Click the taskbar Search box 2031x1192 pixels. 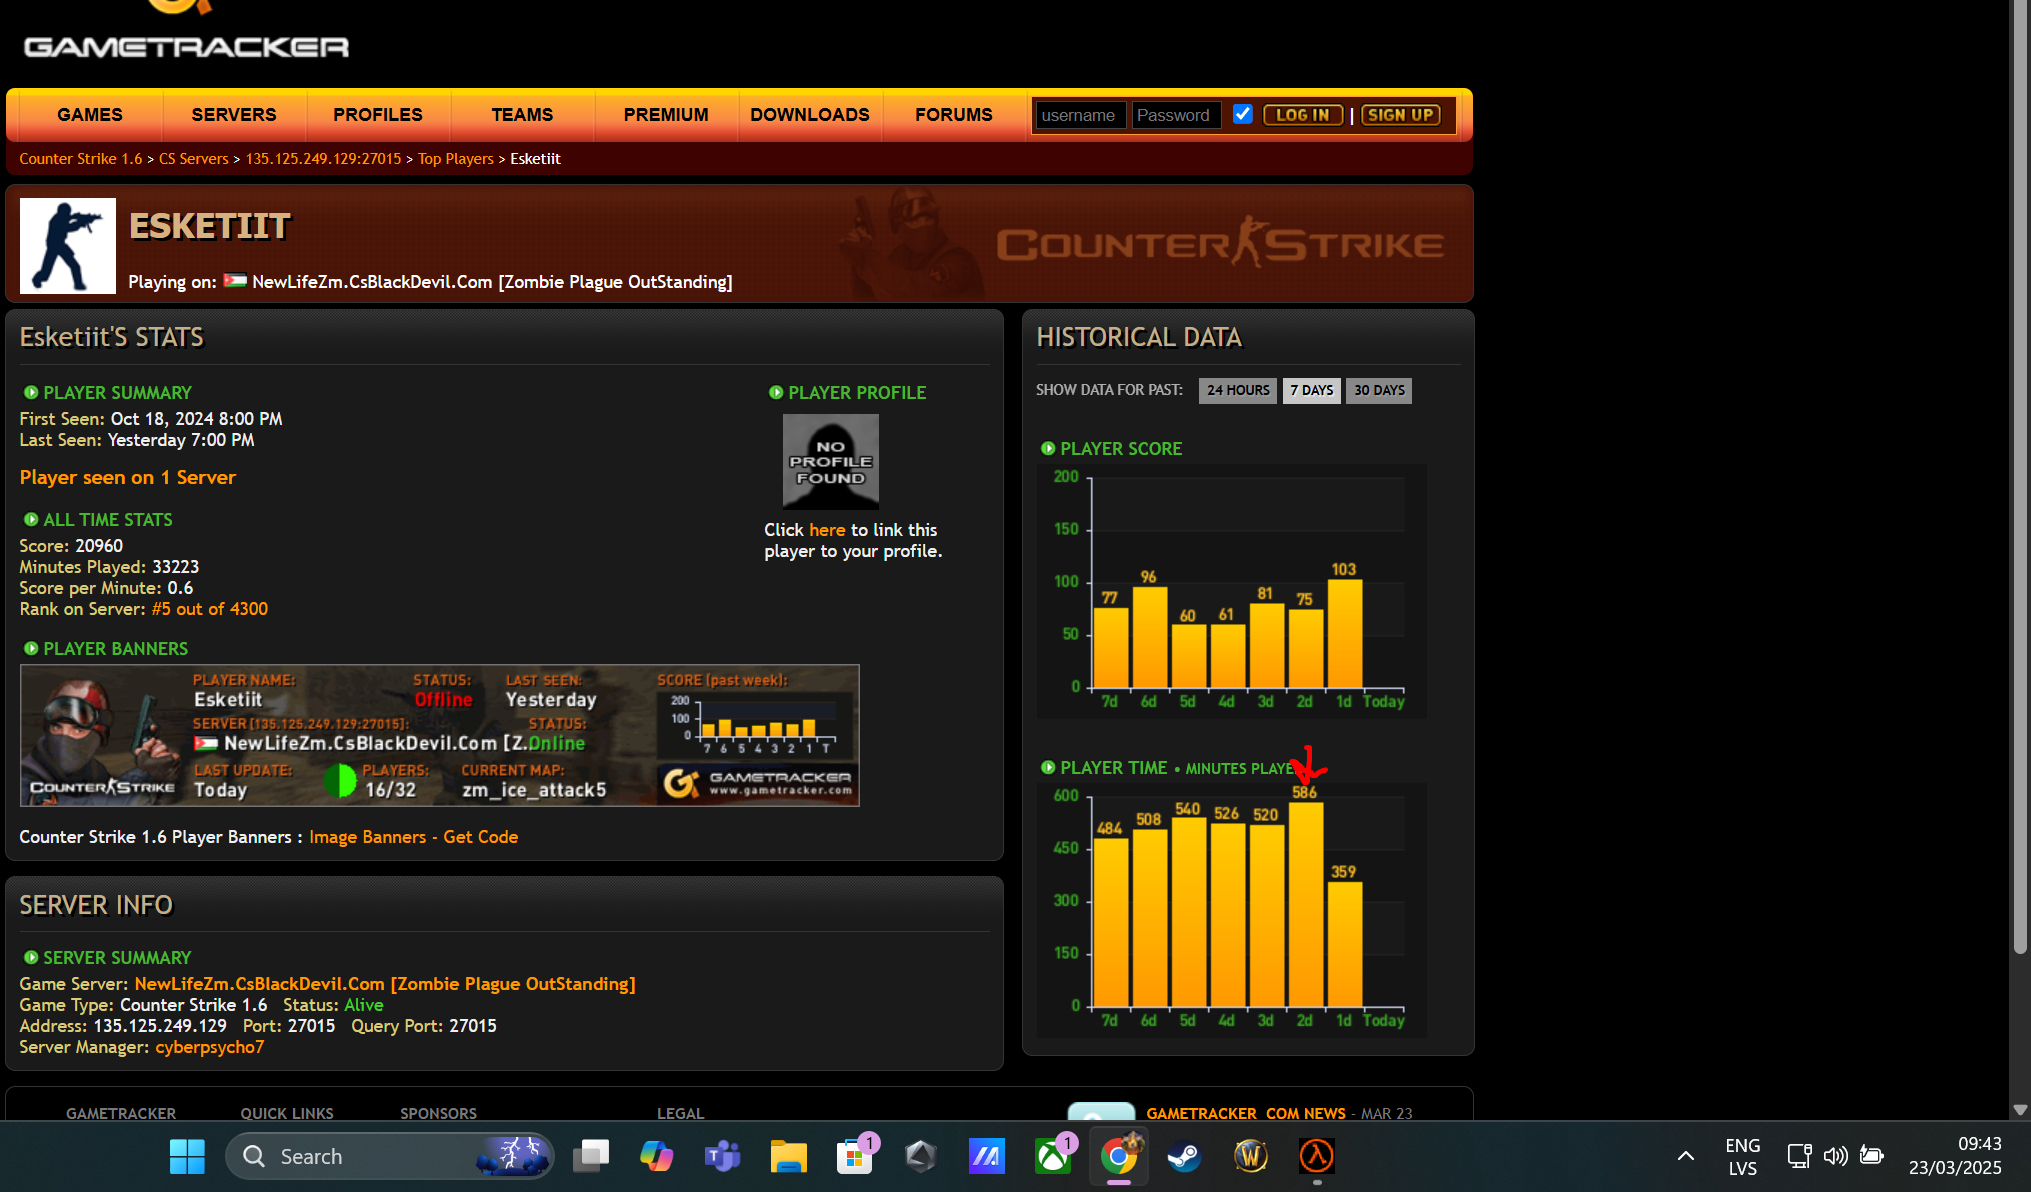coord(390,1157)
